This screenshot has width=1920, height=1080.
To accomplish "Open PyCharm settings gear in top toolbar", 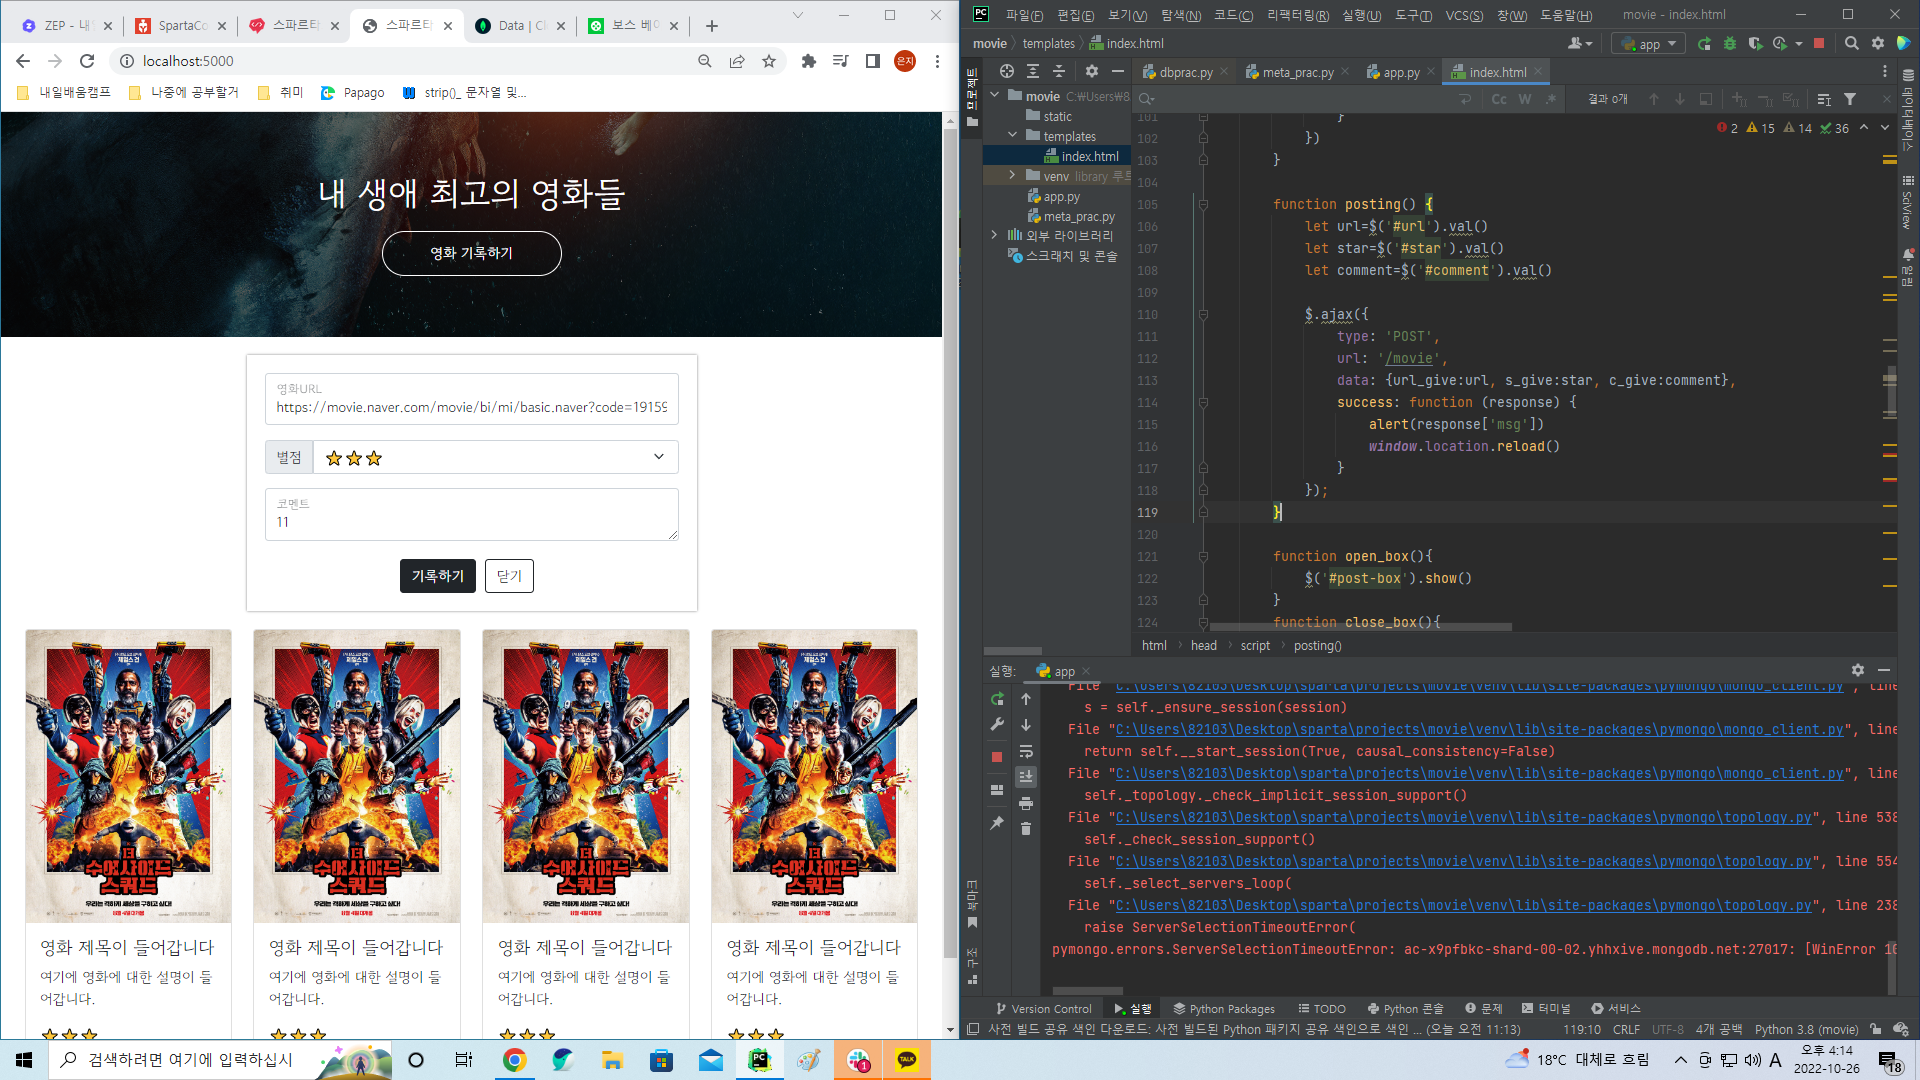I will tap(1878, 43).
